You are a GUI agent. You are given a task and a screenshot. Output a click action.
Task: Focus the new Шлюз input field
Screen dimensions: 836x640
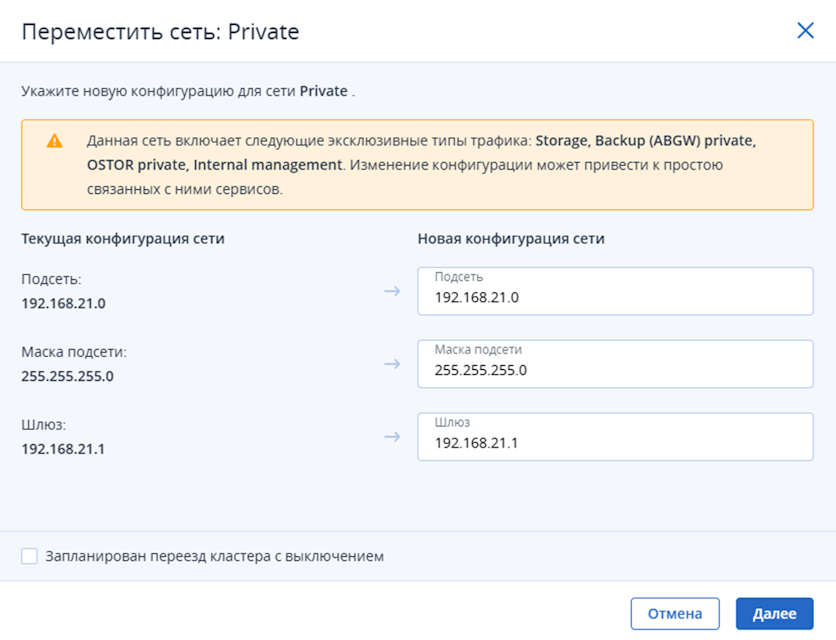click(x=615, y=437)
